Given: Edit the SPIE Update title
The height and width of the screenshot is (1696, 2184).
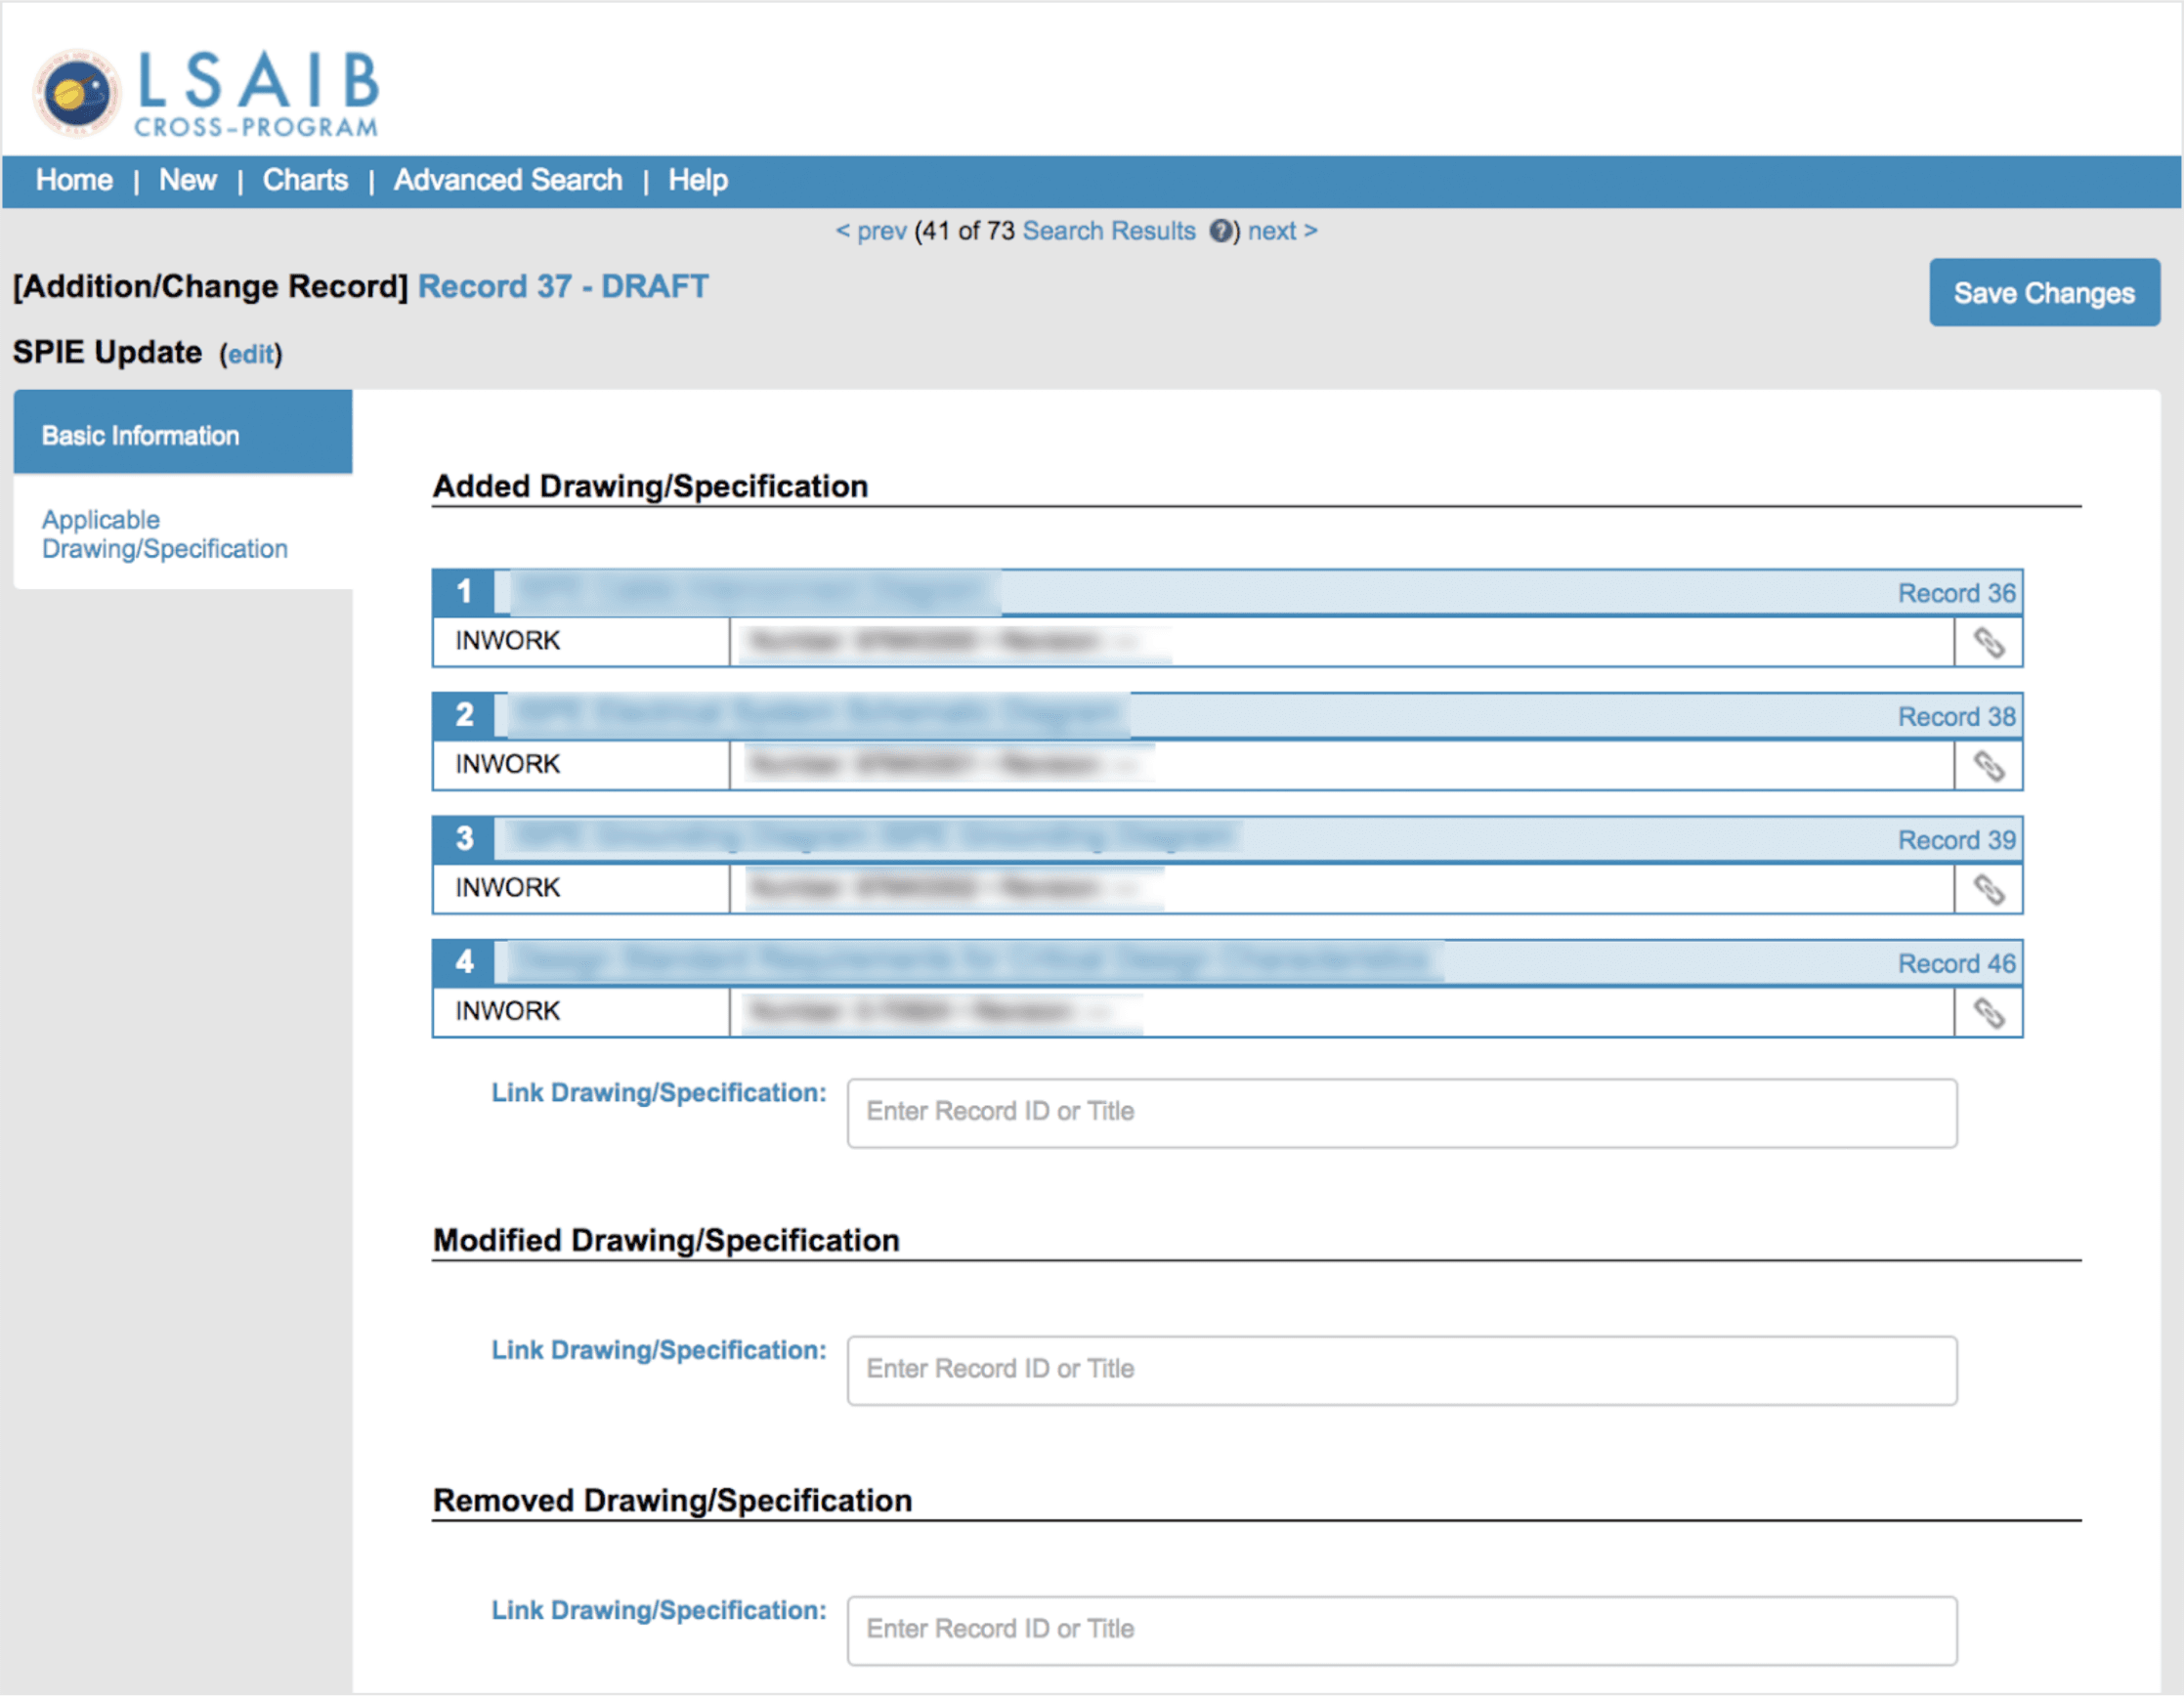Looking at the screenshot, I should click(x=250, y=354).
